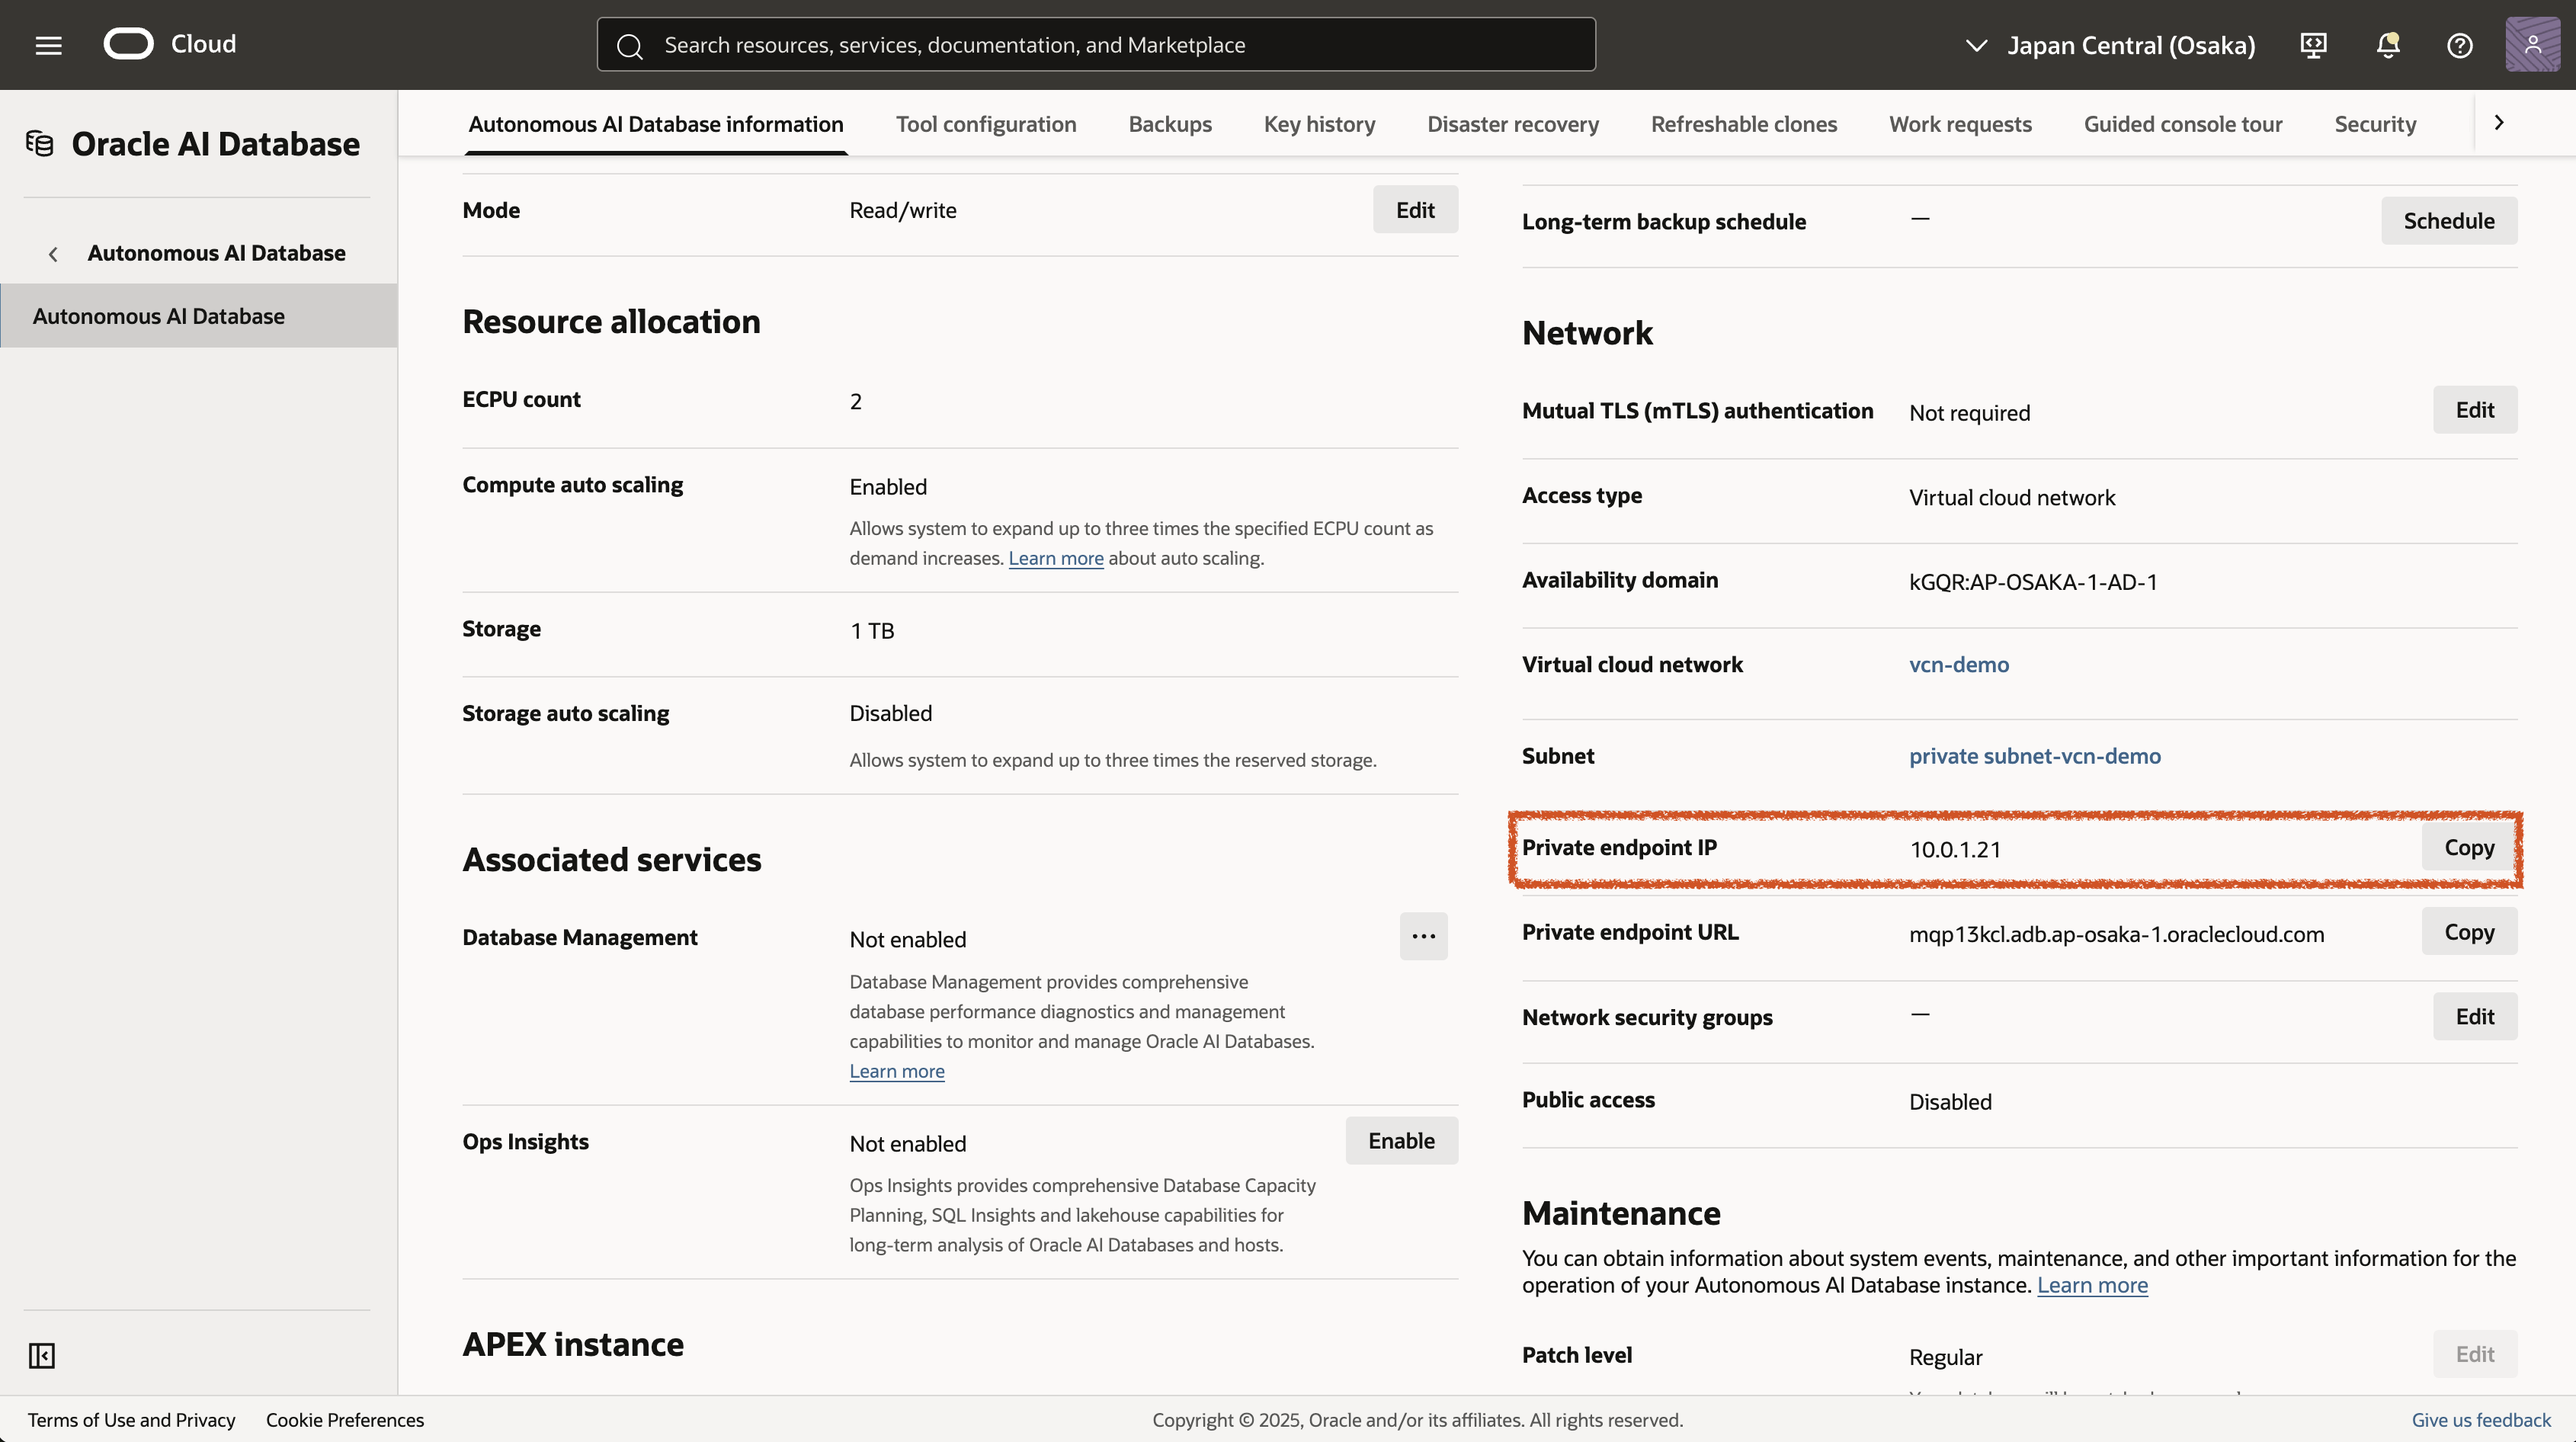Click the search resources input field
2576x1442 pixels.
click(x=1095, y=45)
